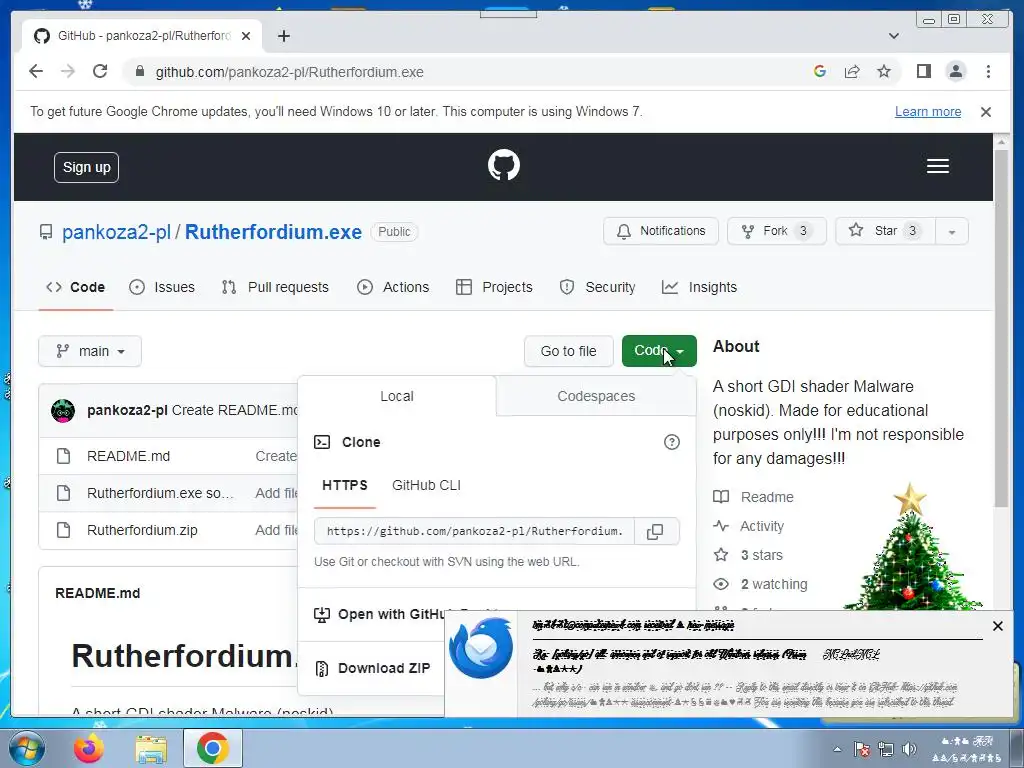This screenshot has height=768, width=1024.
Task: Select the Security tab
Action: [598, 287]
